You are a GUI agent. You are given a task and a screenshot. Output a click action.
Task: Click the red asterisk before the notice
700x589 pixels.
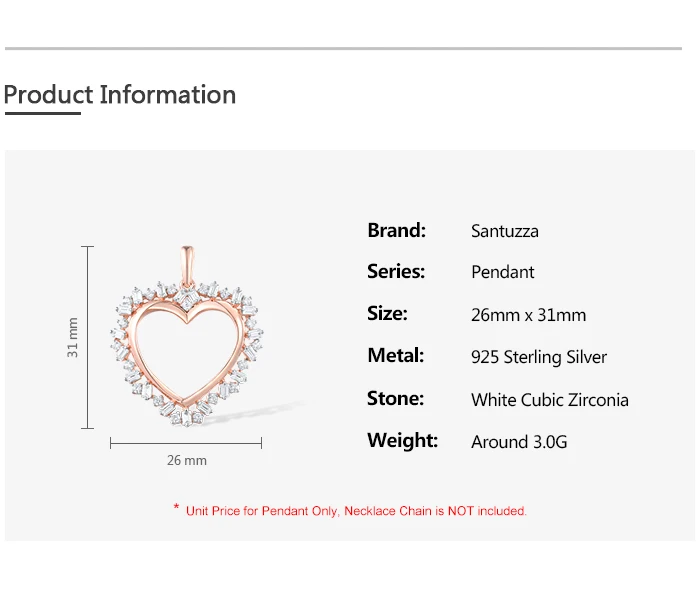tap(176, 507)
